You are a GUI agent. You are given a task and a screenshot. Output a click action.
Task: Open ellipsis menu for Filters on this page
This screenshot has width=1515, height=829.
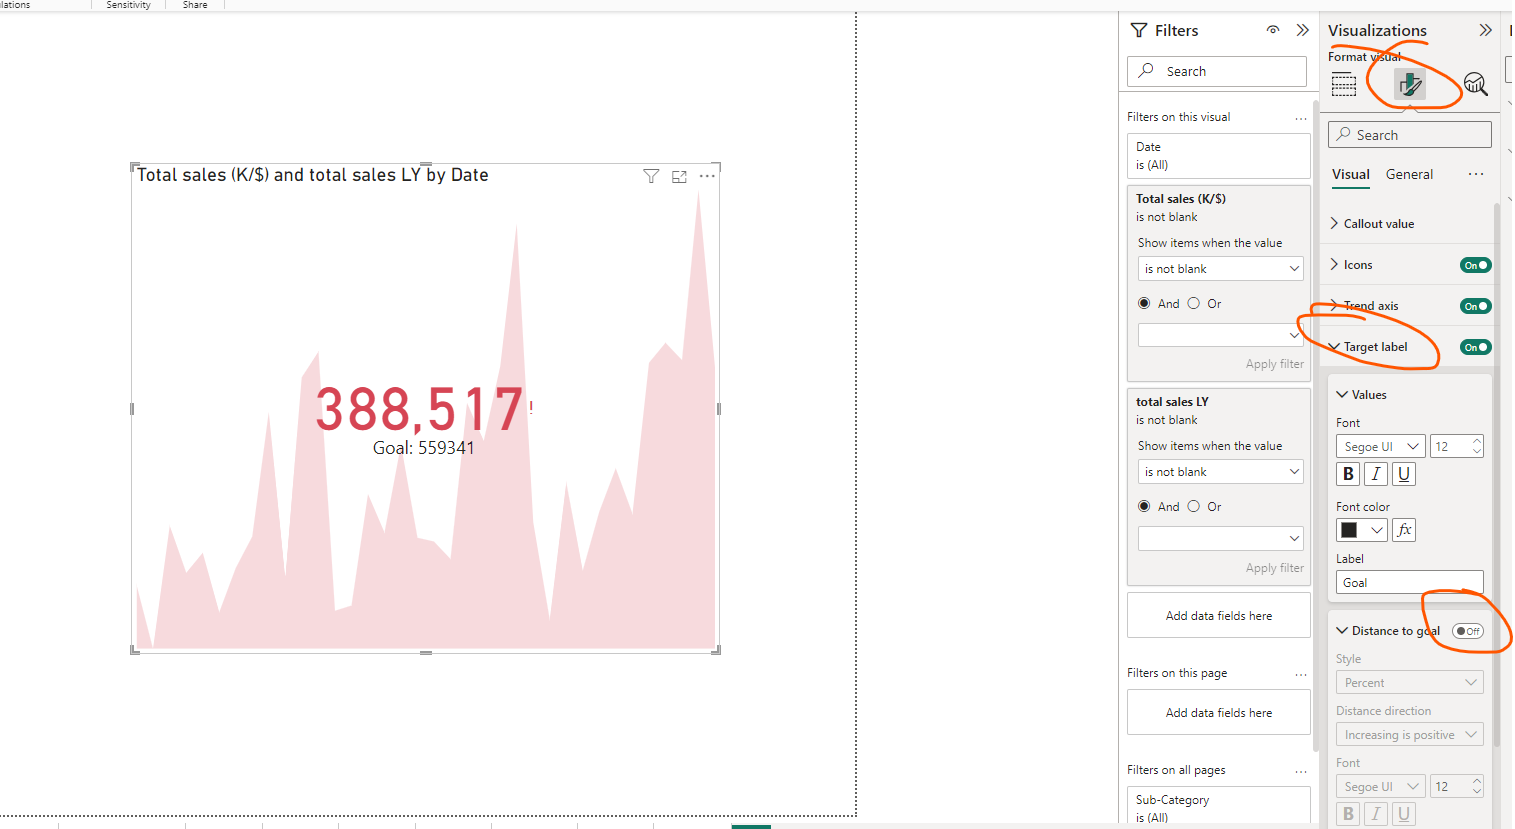click(x=1301, y=674)
